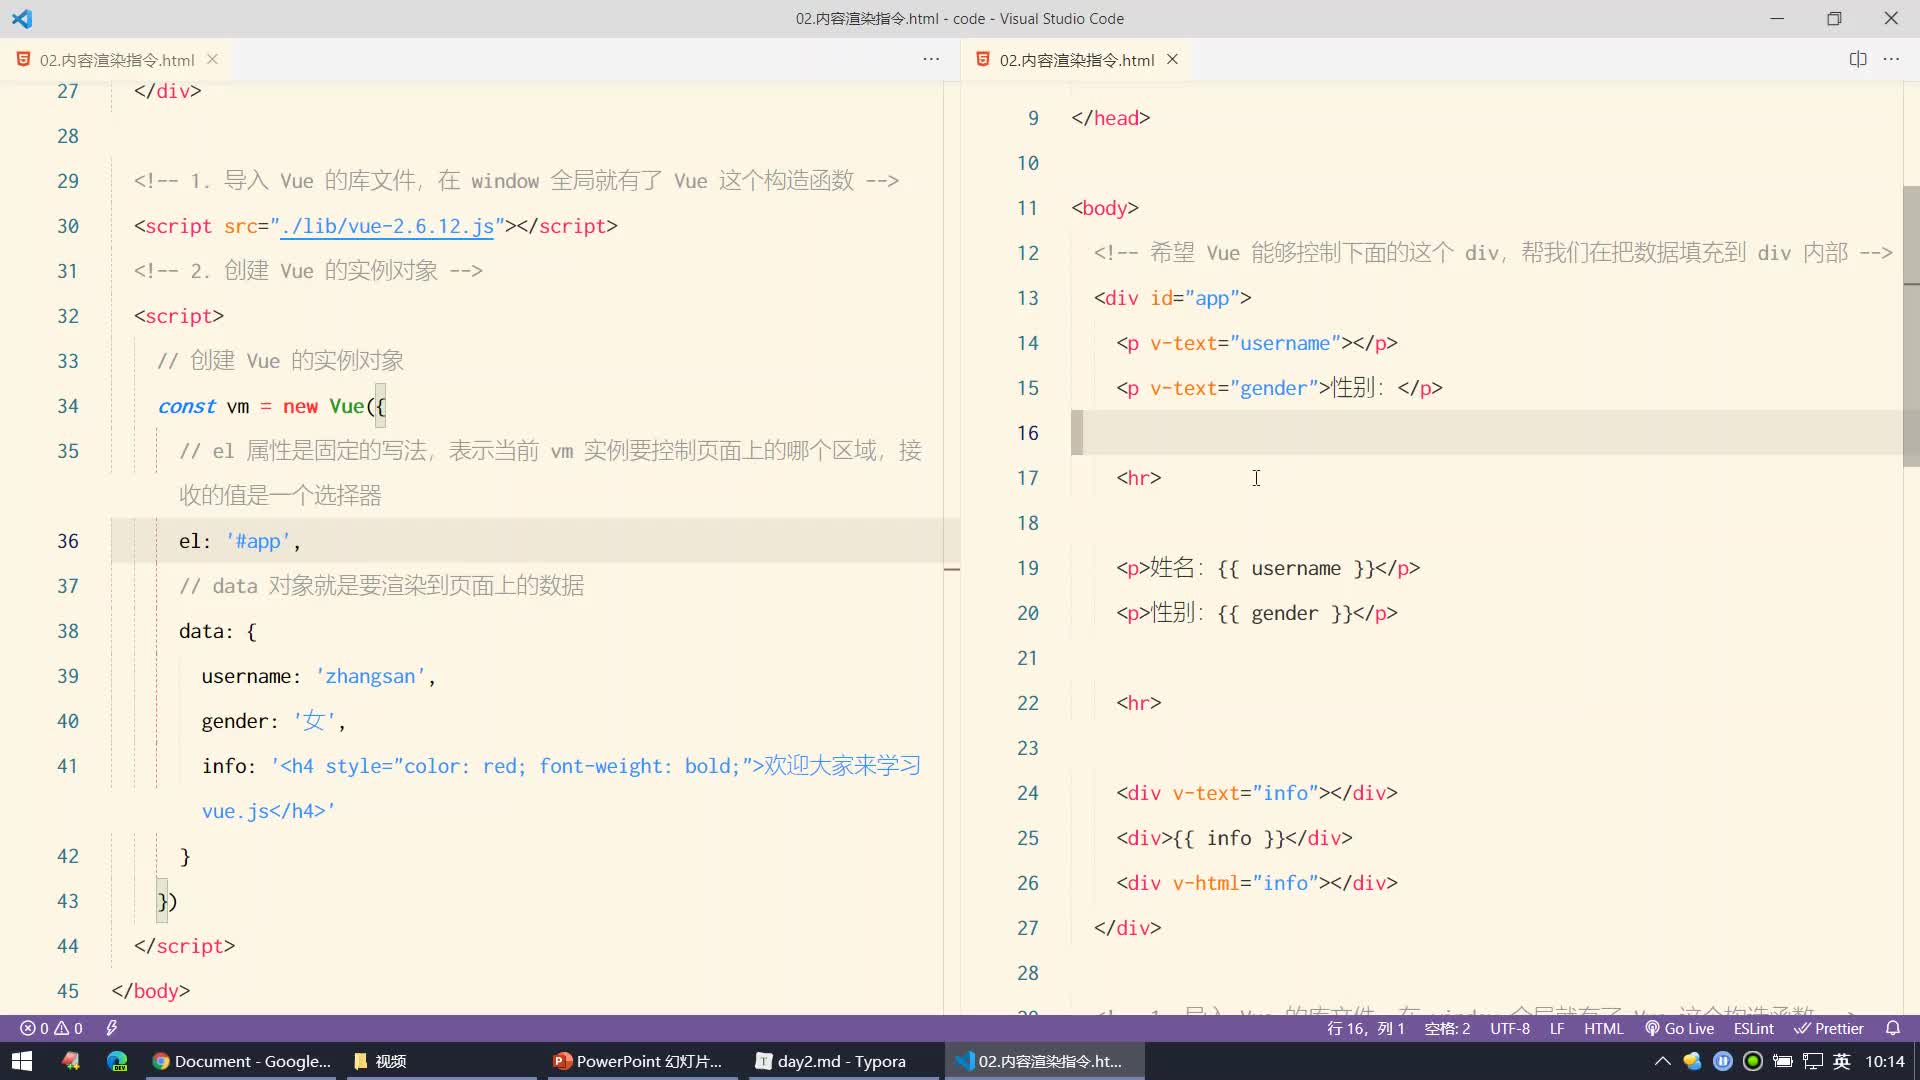Click const vm = new Vue({ line
The width and height of the screenshot is (1920, 1080).
point(271,406)
